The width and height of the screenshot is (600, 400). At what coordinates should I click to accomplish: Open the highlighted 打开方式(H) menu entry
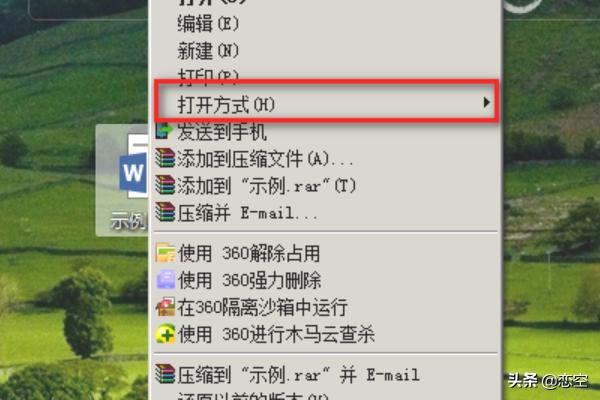(326, 101)
